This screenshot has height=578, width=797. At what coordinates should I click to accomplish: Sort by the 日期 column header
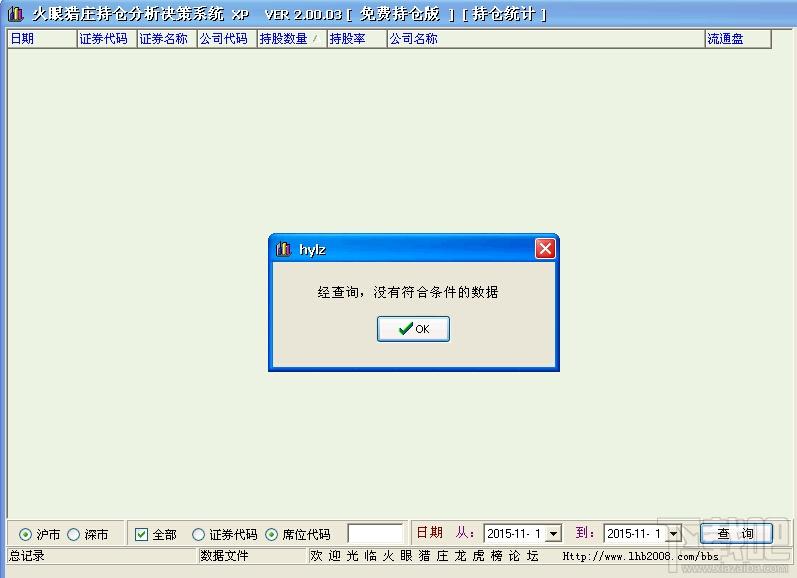tap(42, 39)
